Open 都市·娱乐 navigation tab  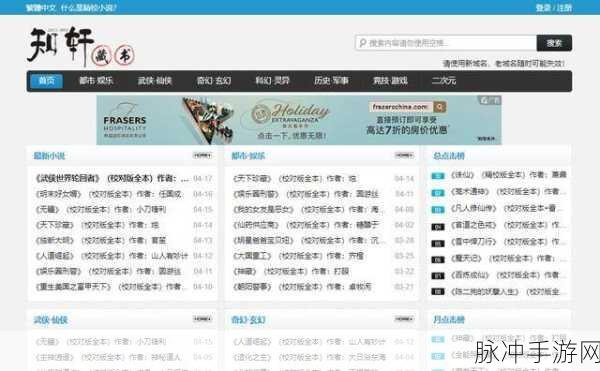click(x=96, y=81)
